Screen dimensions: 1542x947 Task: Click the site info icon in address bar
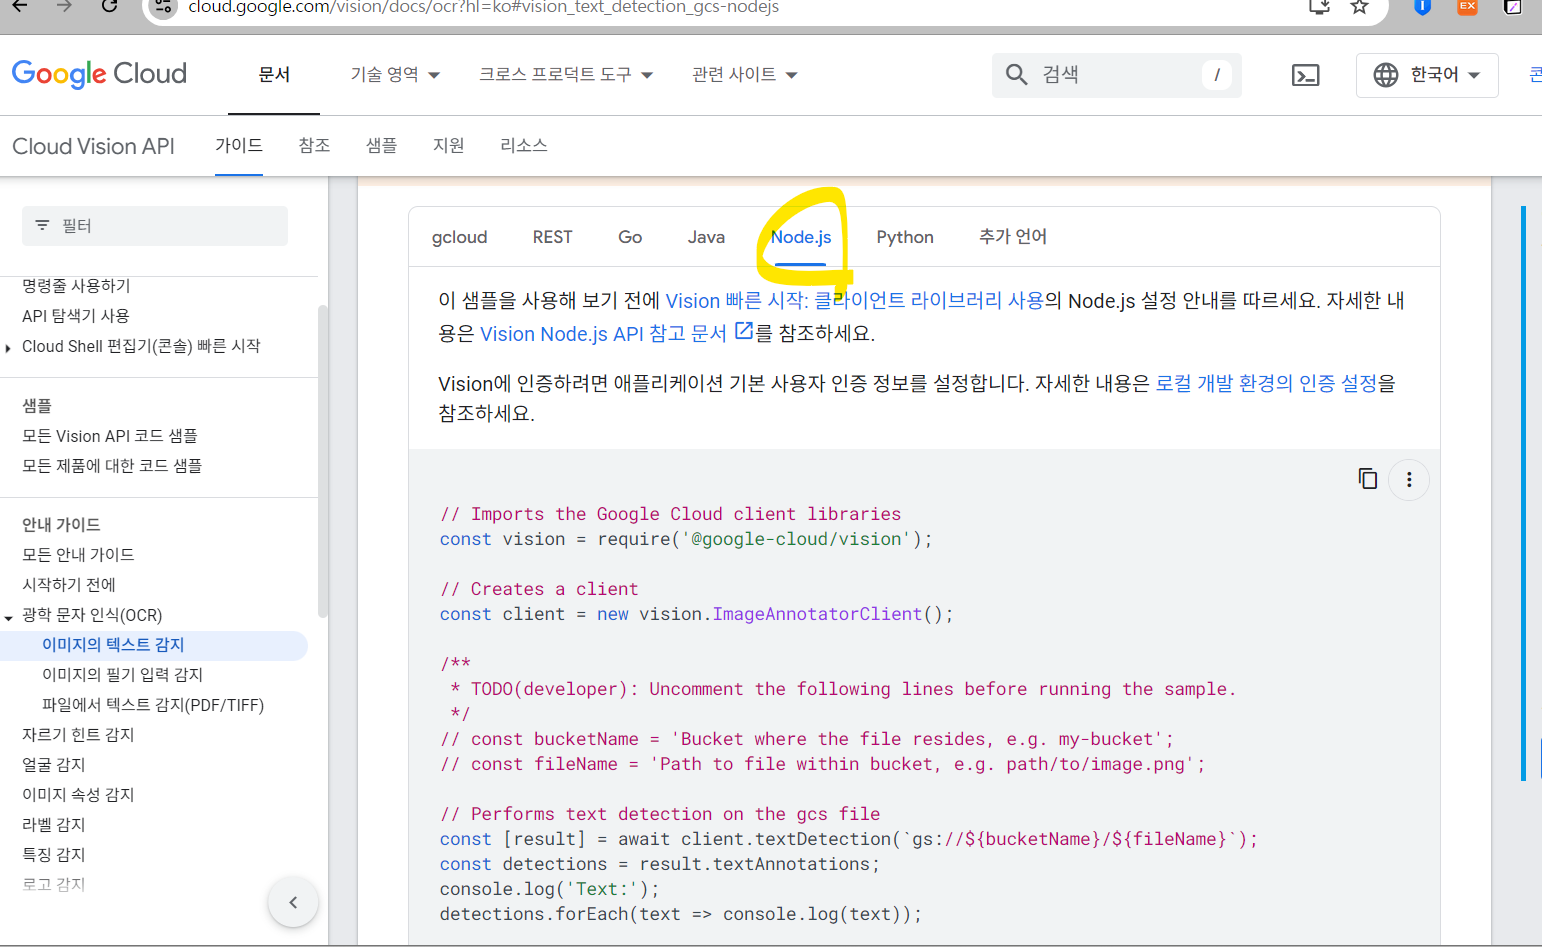coord(164,7)
